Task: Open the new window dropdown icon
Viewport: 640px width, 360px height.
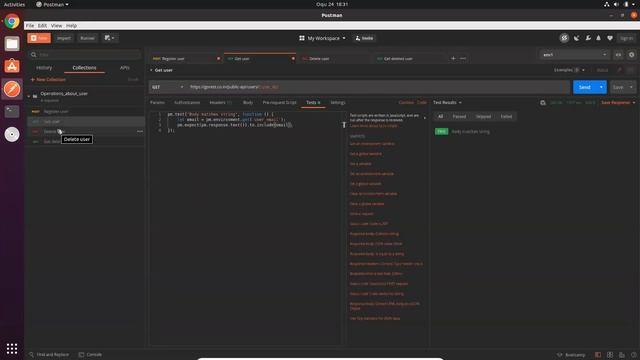Action: click(109, 38)
